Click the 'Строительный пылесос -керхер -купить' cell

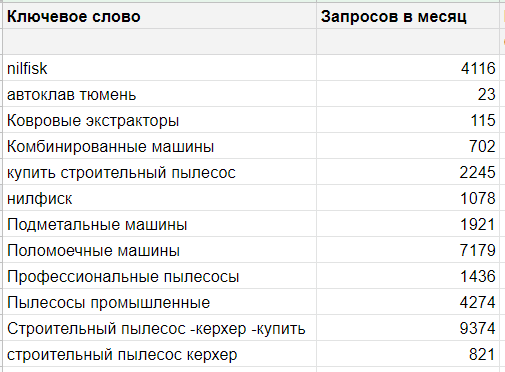(160, 328)
